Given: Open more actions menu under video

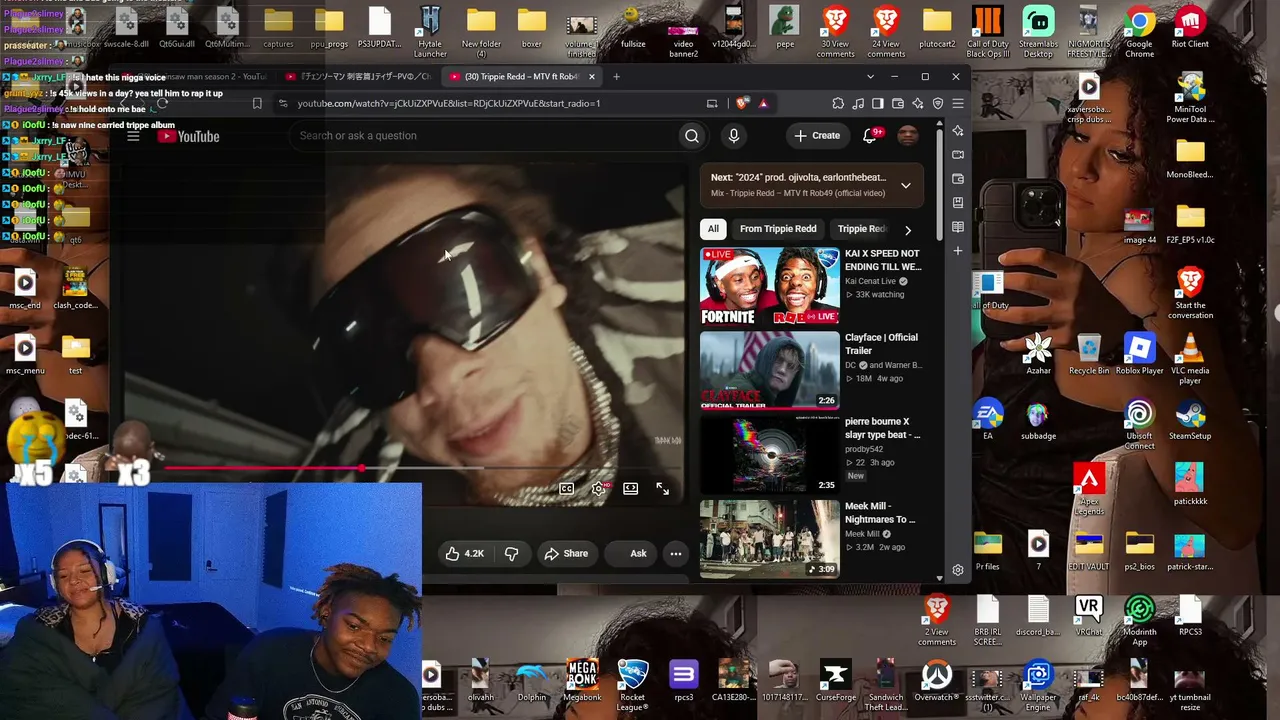Looking at the screenshot, I should [676, 553].
